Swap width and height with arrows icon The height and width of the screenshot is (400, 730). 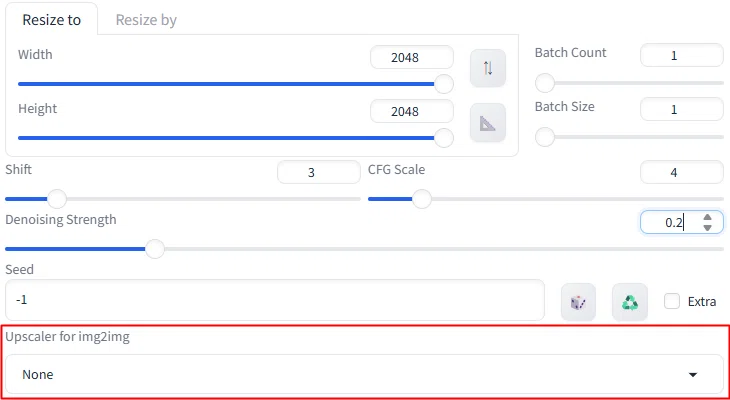click(487, 68)
